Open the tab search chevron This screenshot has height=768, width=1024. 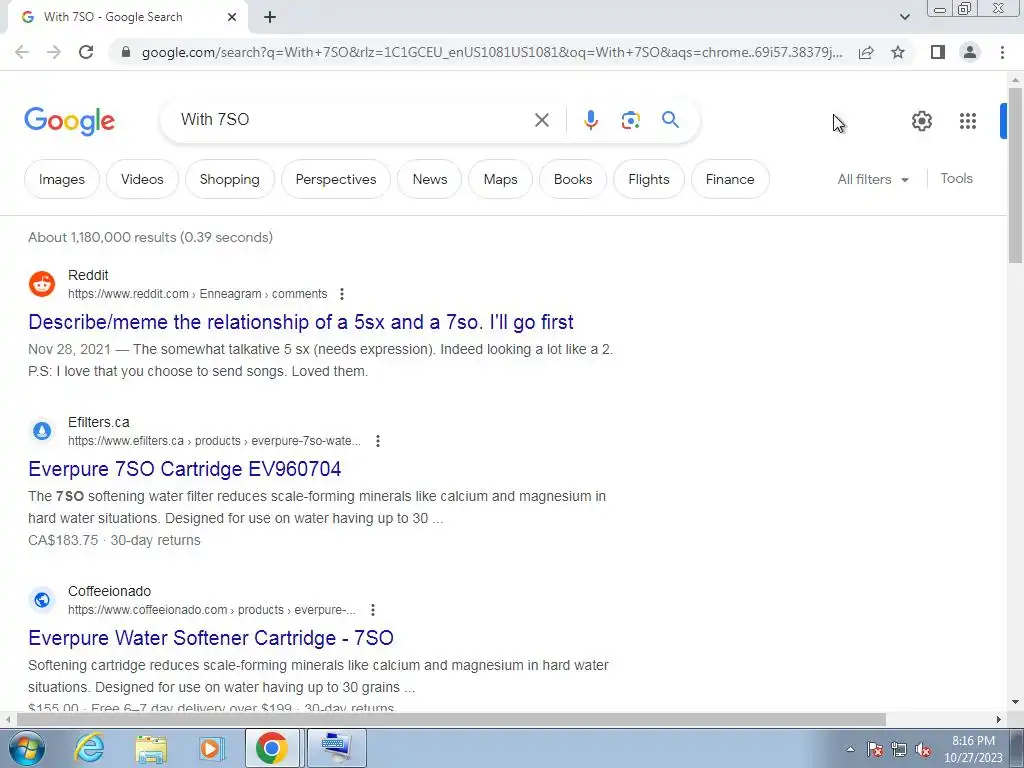(904, 18)
